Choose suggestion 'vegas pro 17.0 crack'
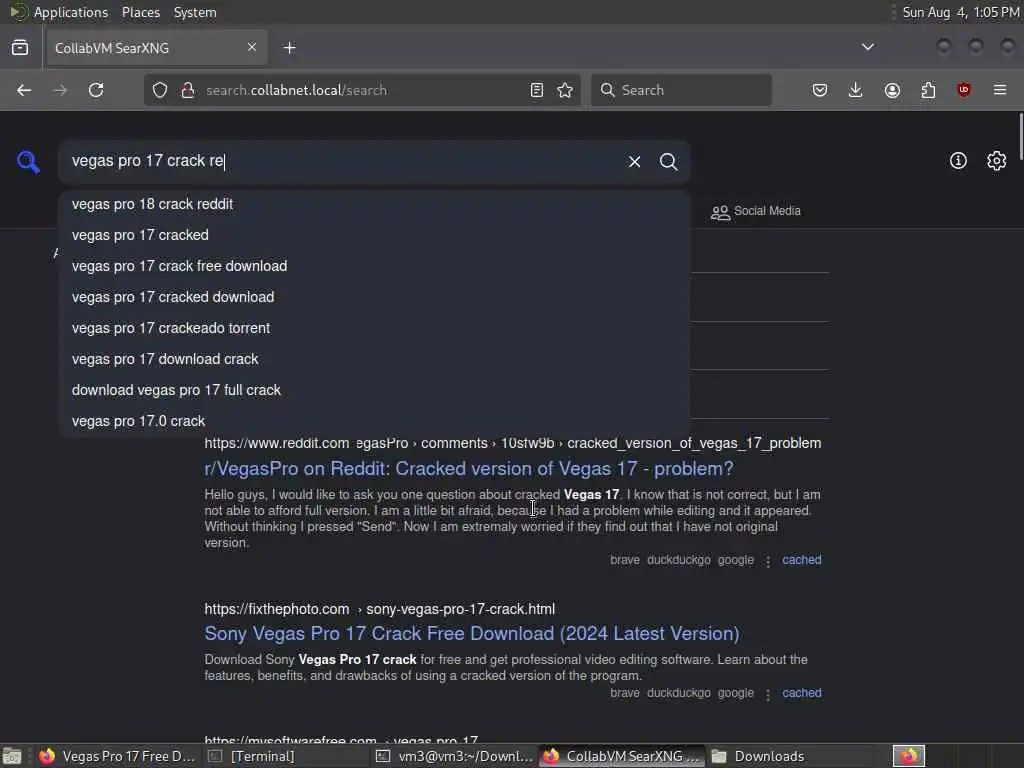1024x768 pixels. [374, 421]
